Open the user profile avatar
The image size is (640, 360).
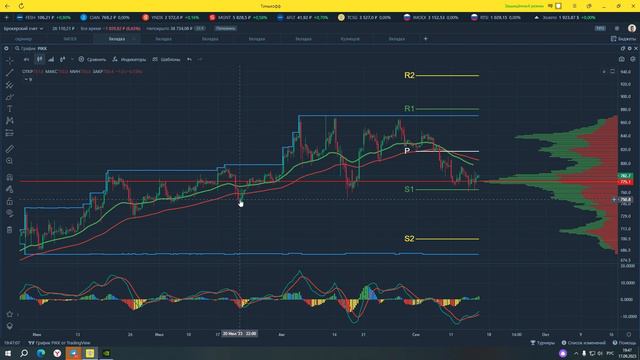[632, 28]
